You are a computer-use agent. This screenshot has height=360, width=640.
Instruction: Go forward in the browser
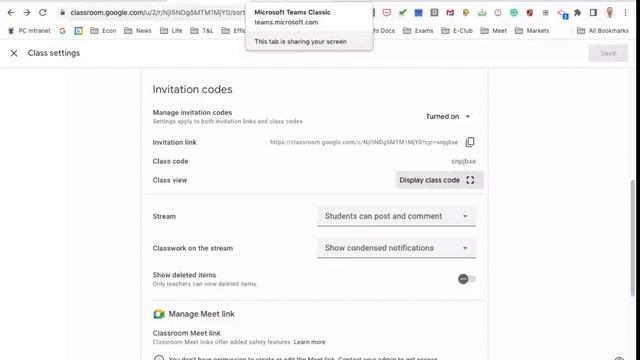point(27,13)
